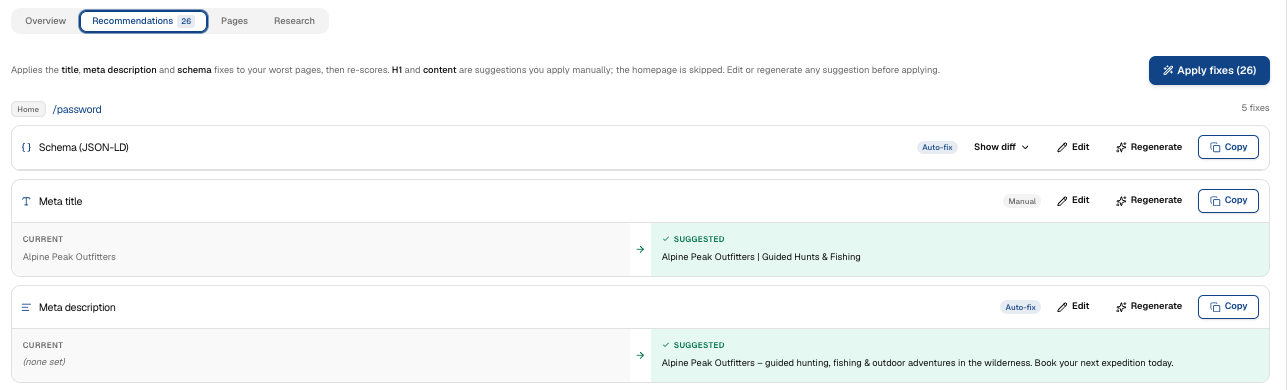
Task: Click the 'Meta description' heading text
Action: click(77, 307)
